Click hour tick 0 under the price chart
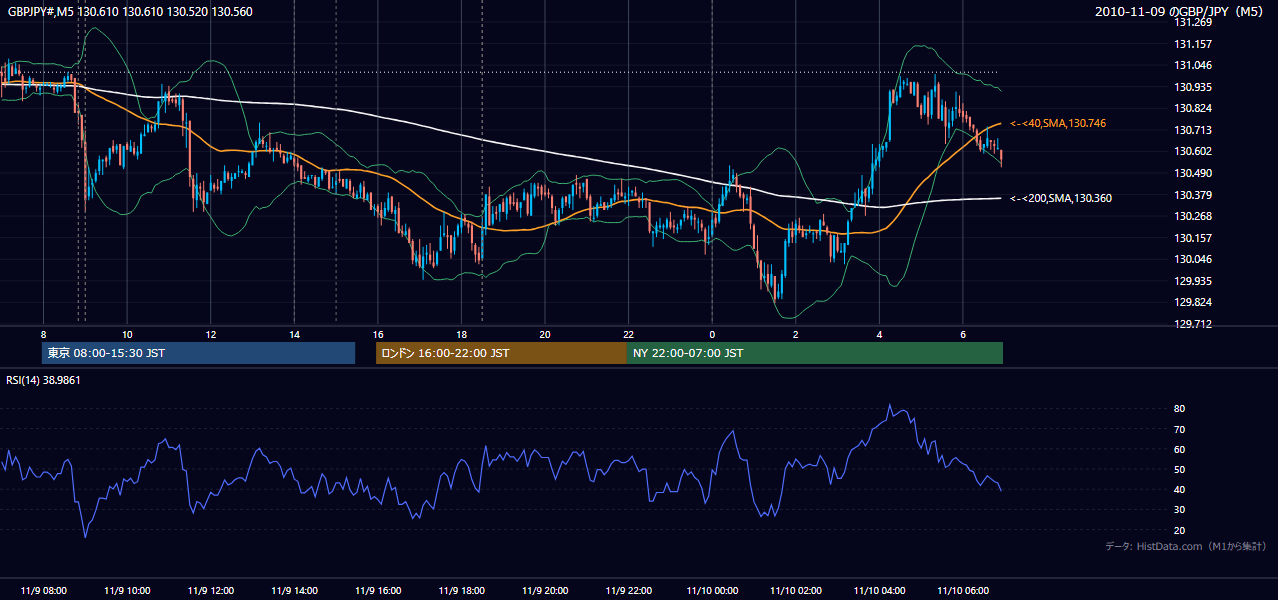Viewport: 1278px width, 600px height. tap(712, 334)
